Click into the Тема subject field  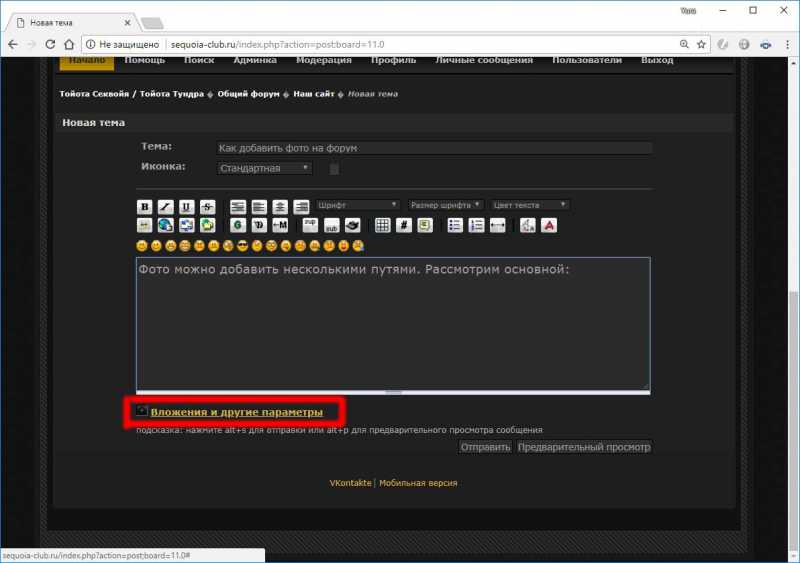(x=434, y=148)
